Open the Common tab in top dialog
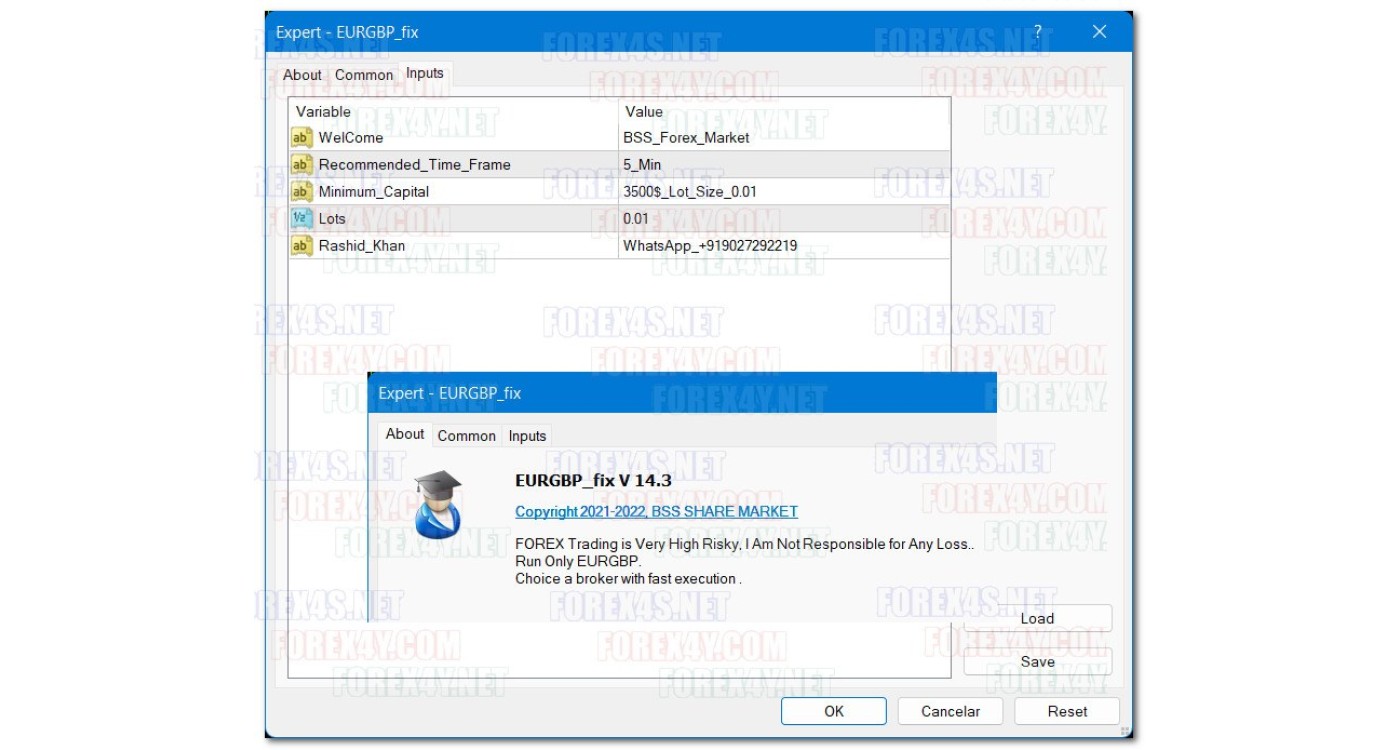1400x750 pixels. 364,75
